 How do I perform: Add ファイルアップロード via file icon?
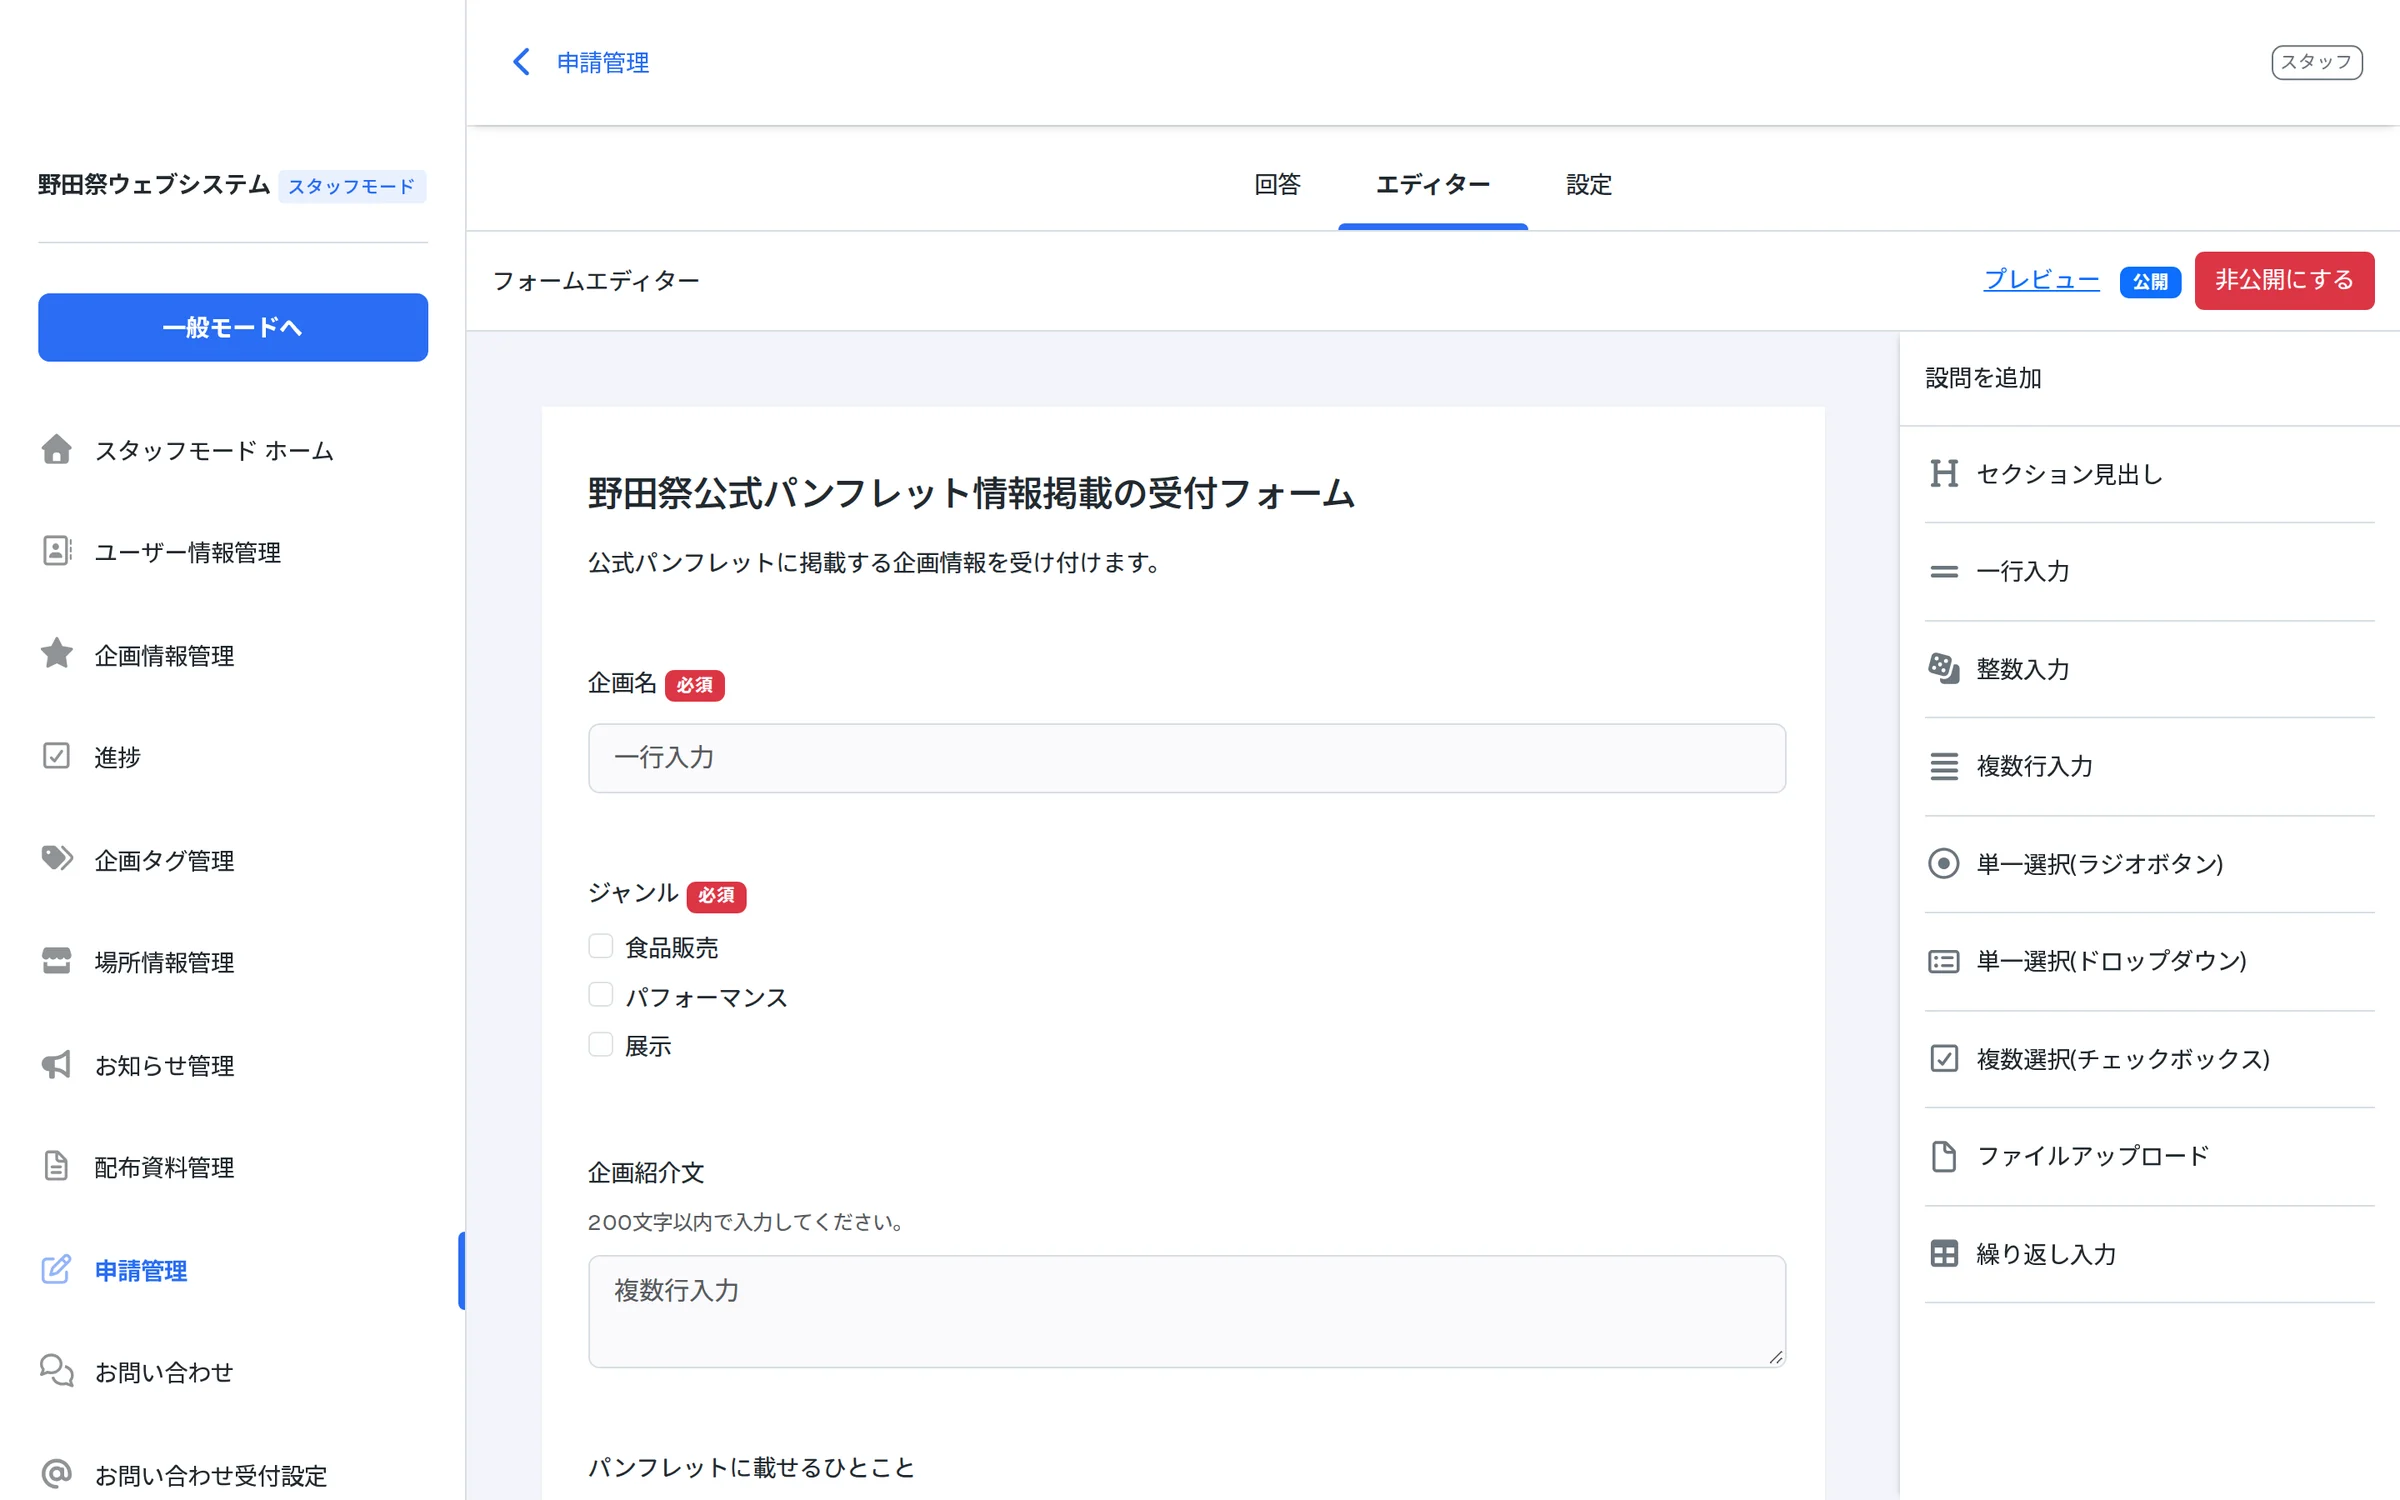coord(1943,1156)
